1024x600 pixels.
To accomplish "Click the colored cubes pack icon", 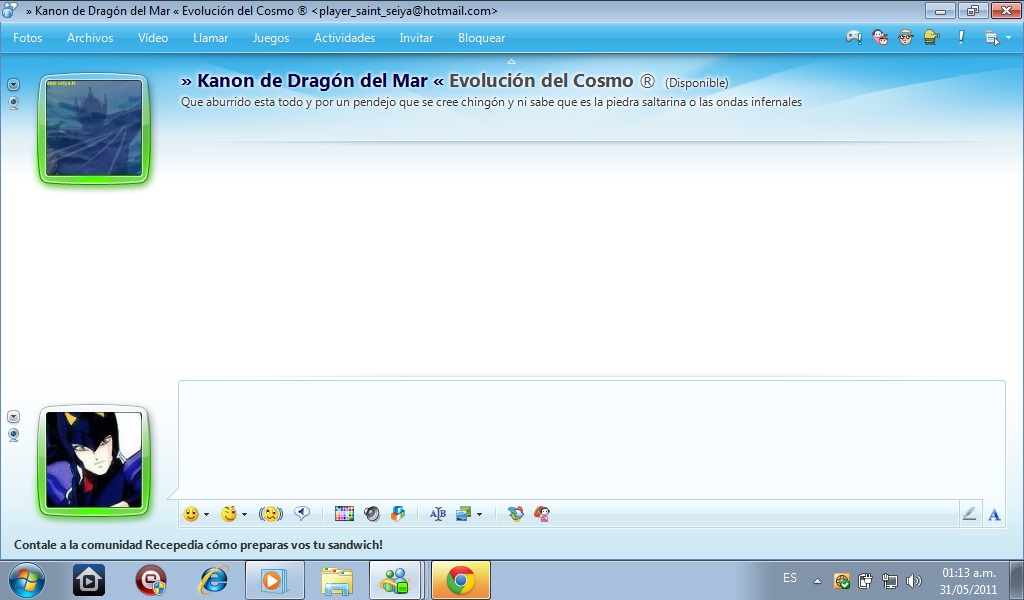I will pos(398,514).
